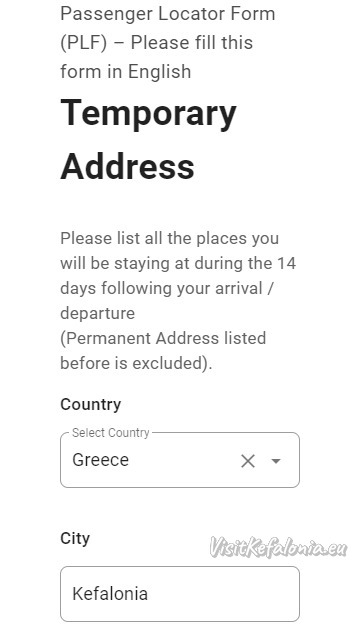Click the 'will be staying at during the 14' line

click(178, 263)
